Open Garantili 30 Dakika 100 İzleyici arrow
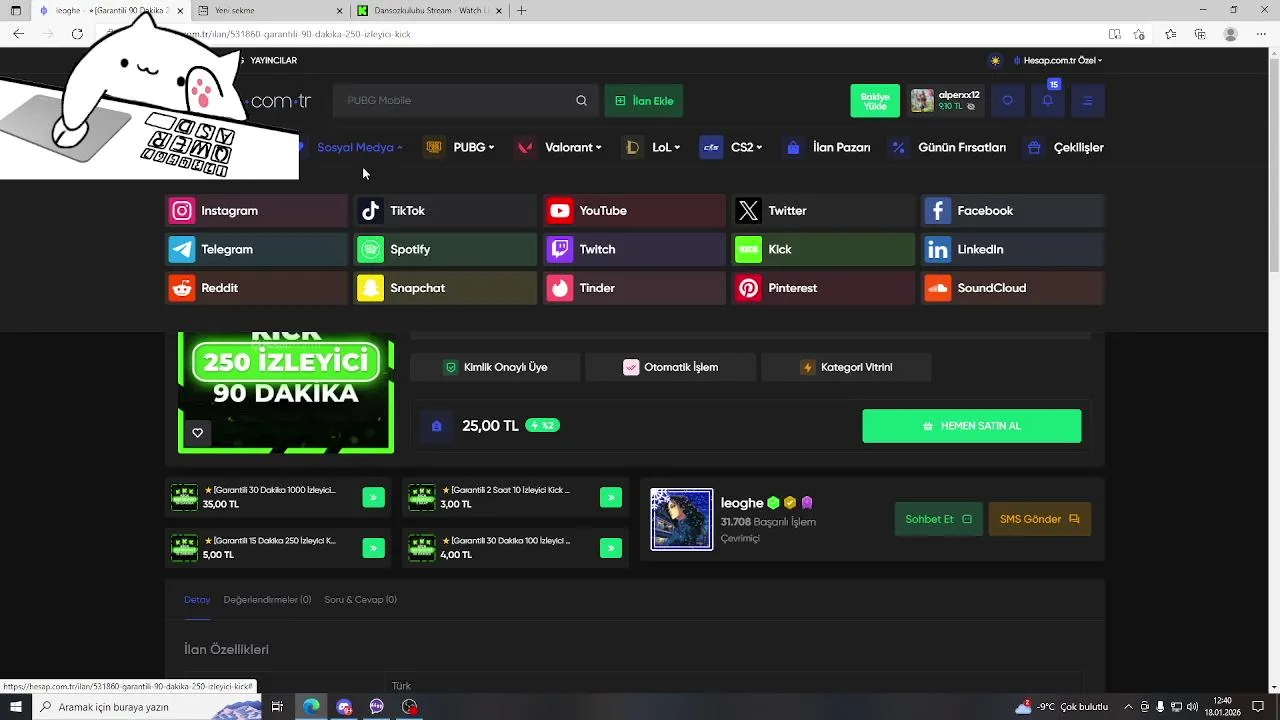 tap(611, 548)
